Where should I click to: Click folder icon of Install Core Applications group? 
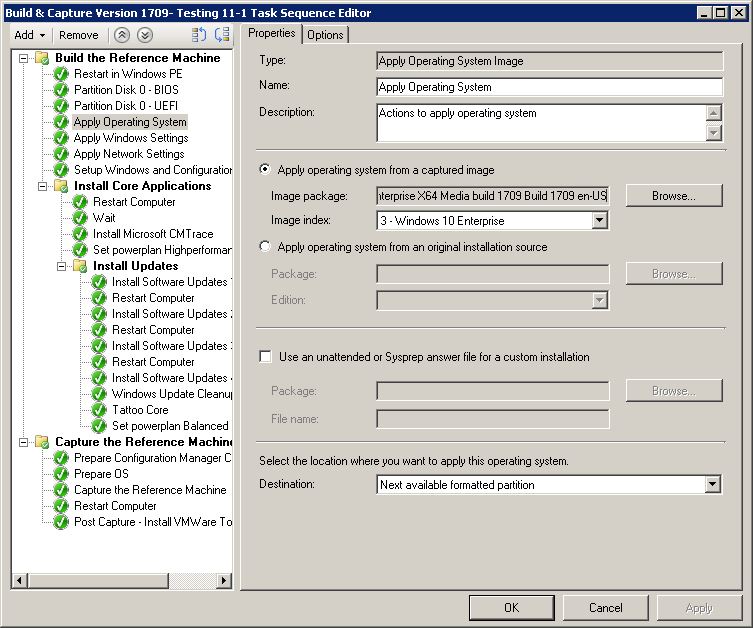coord(61,186)
